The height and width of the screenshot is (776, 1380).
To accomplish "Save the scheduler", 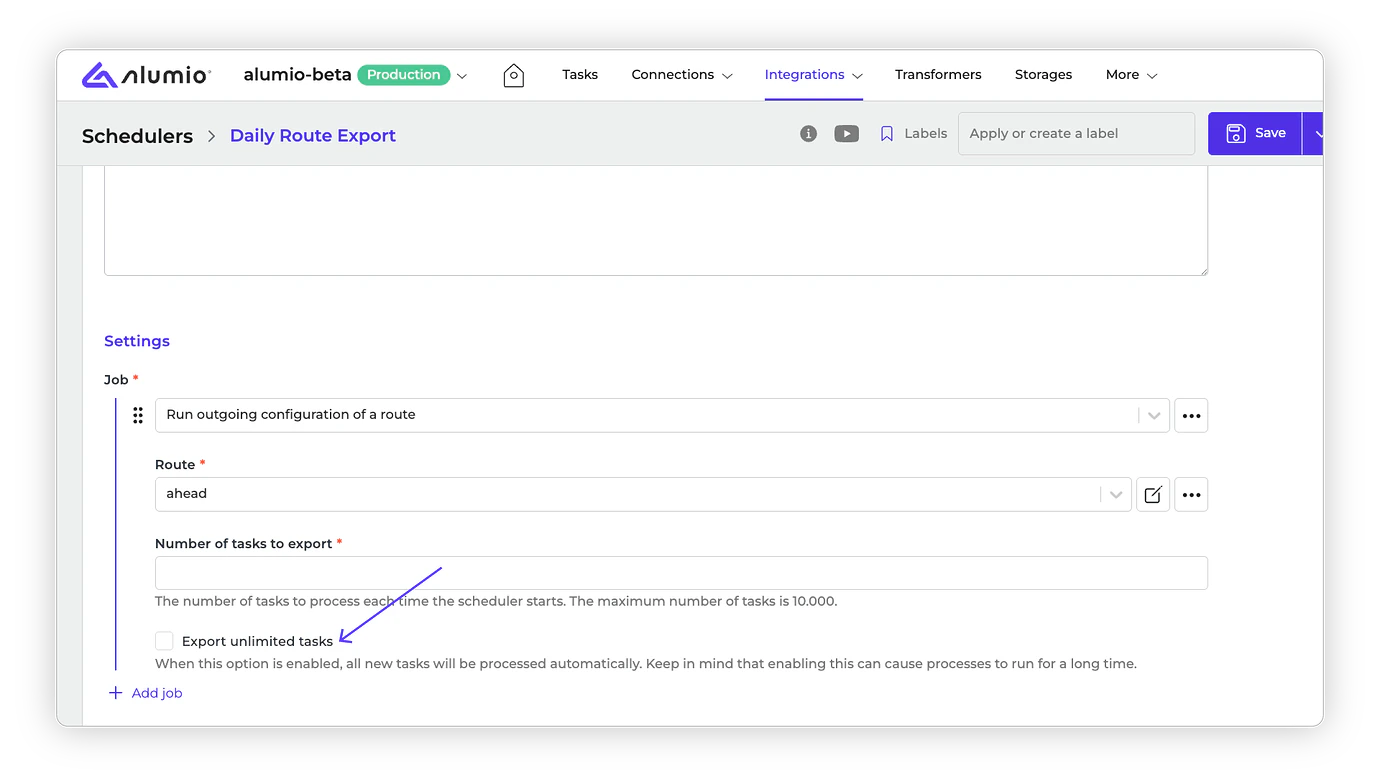I will (1255, 133).
